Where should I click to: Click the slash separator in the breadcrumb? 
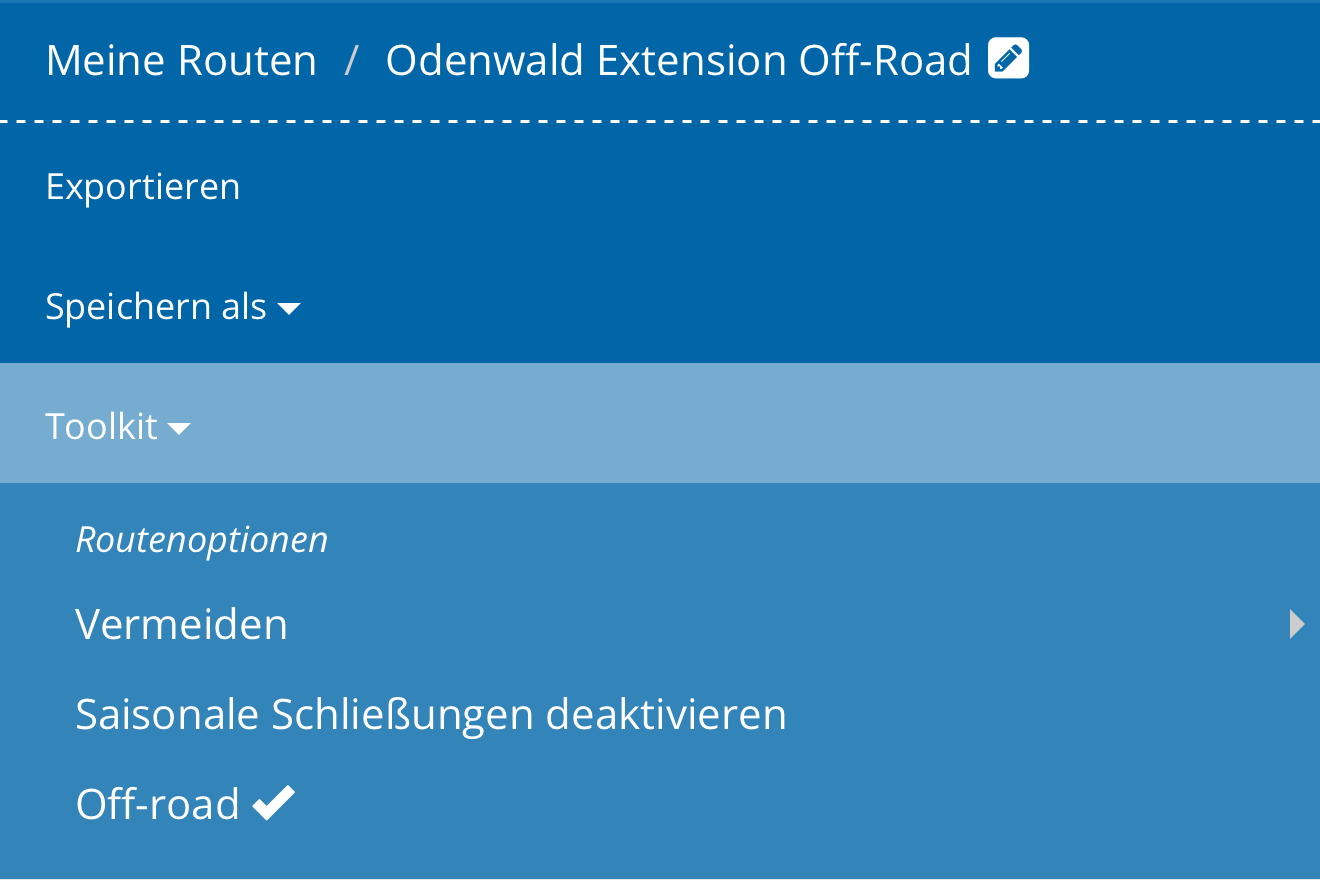pos(351,61)
